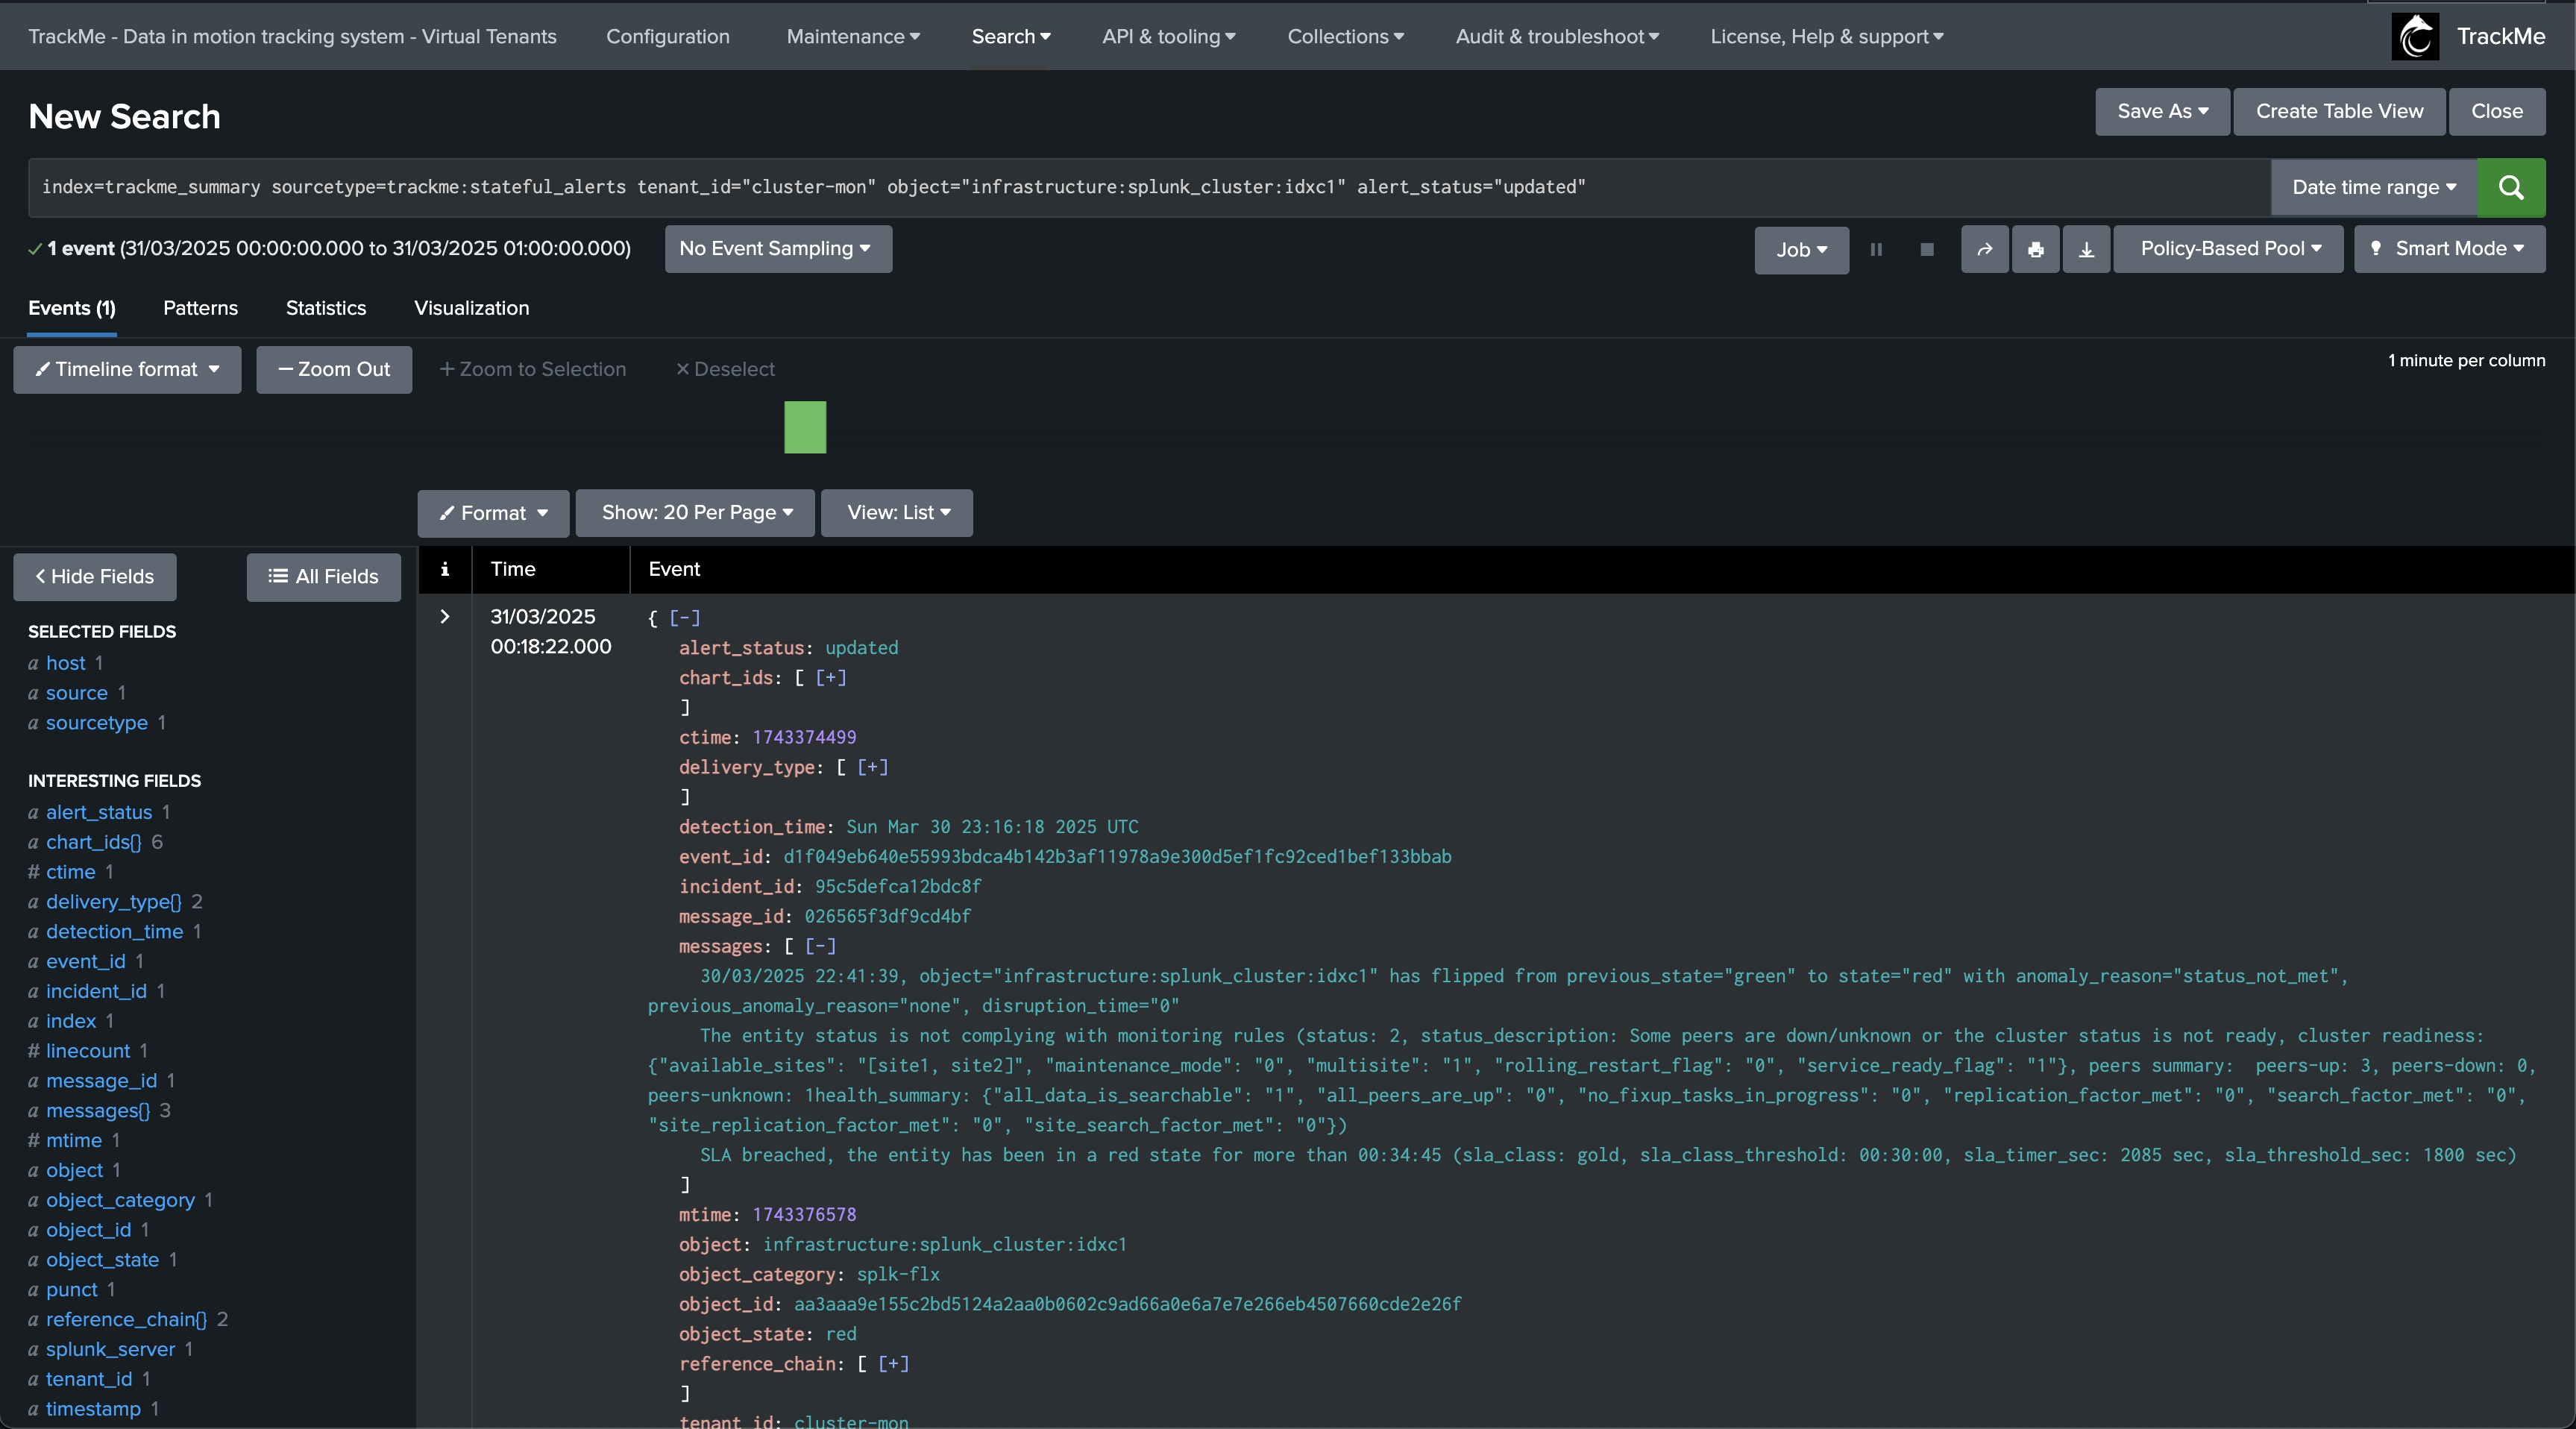This screenshot has width=2576, height=1429.
Task: Click the host selected field
Action: click(65, 663)
